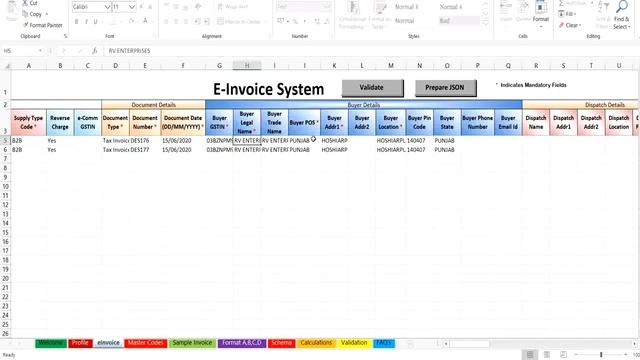
Task: Click the zoom in plus button
Action: pyautogui.click(x=626, y=355)
